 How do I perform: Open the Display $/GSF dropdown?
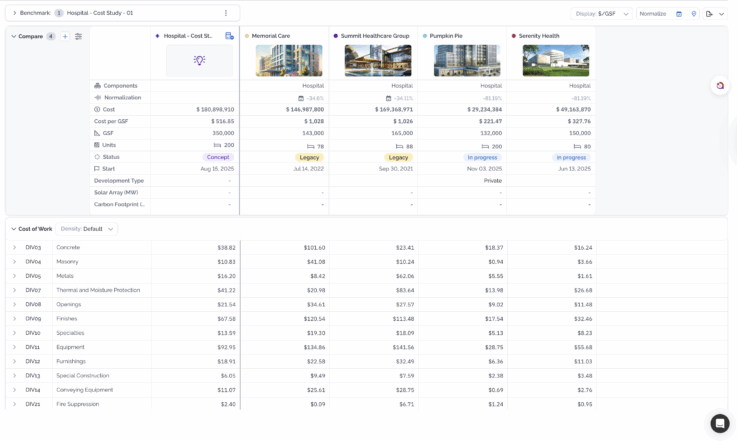pos(602,14)
